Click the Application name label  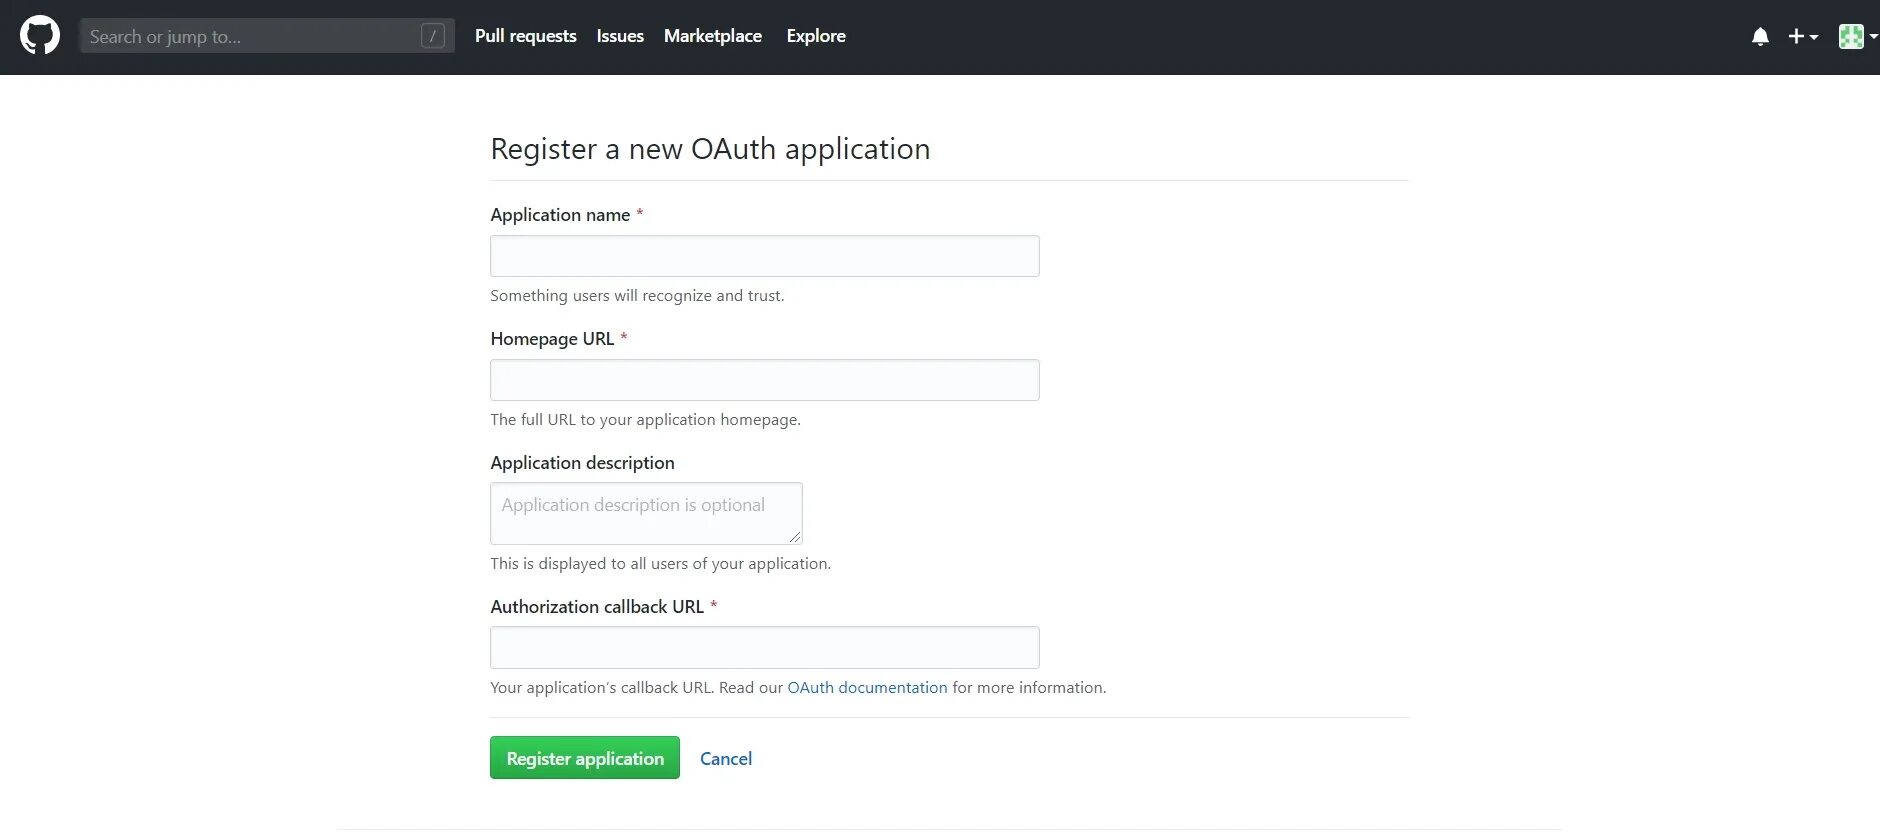(x=560, y=215)
